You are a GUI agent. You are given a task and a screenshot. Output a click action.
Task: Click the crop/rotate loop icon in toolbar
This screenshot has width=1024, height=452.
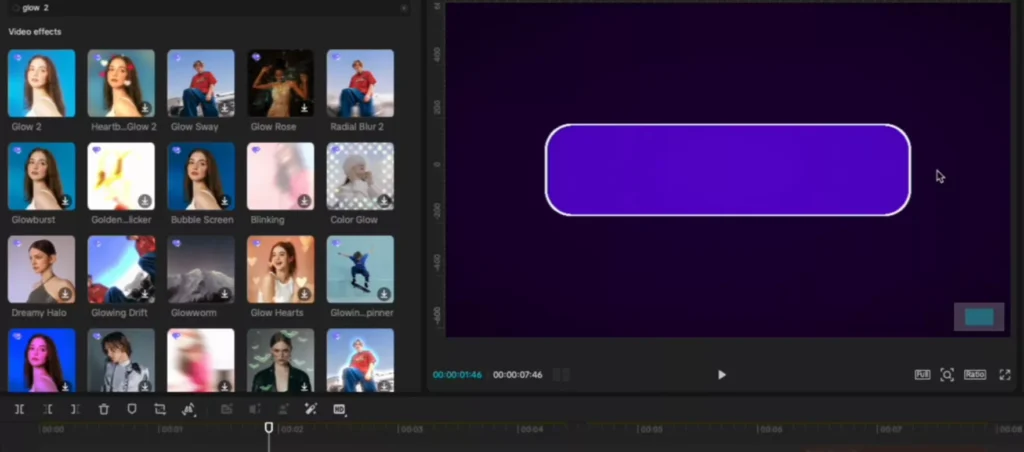click(160, 409)
